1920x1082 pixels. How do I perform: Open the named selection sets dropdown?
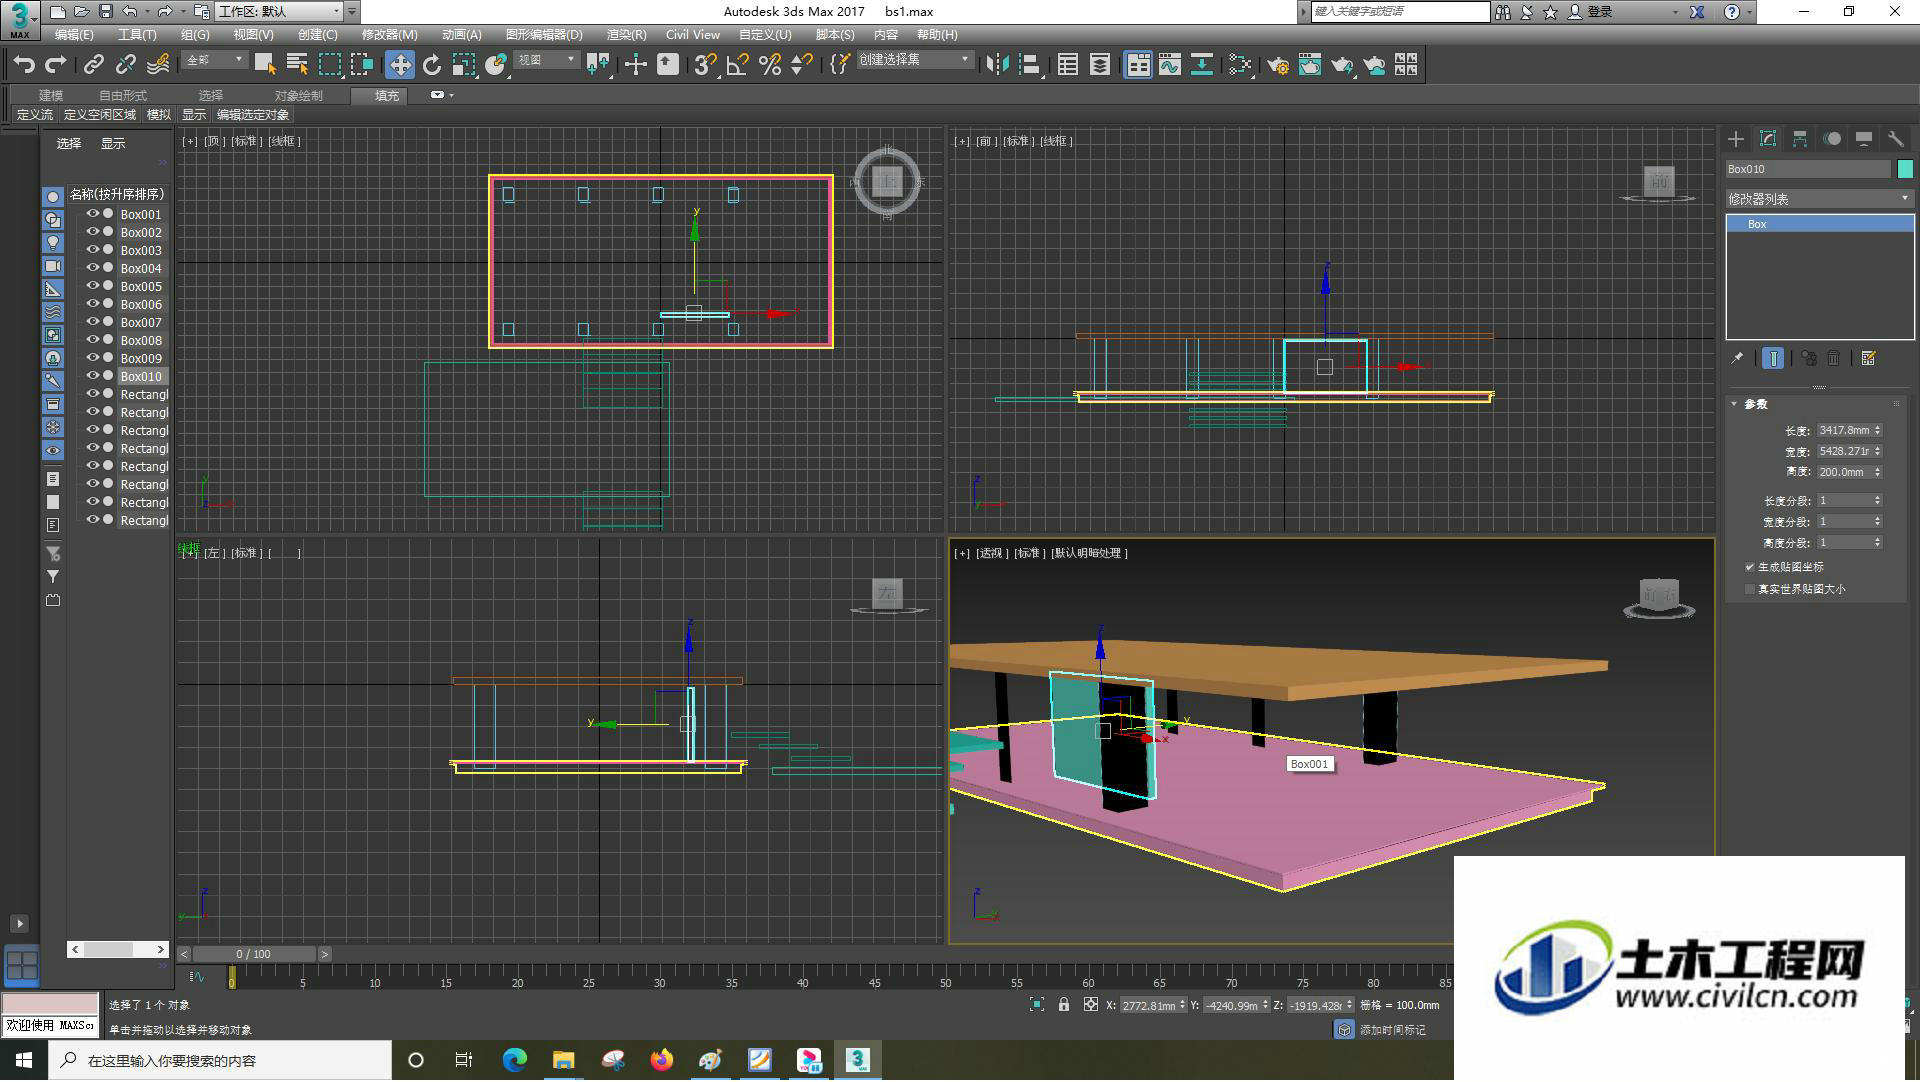click(915, 60)
